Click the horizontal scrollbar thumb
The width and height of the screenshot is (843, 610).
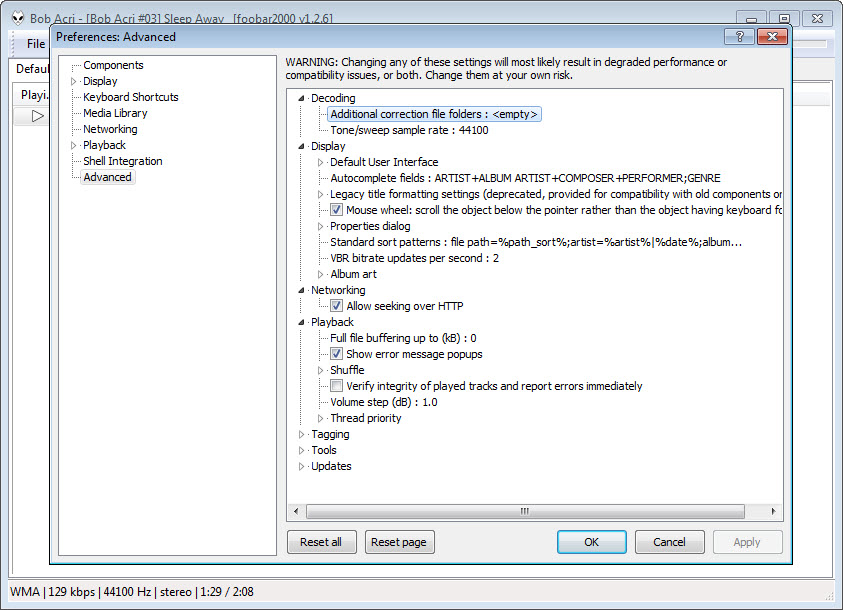(525, 511)
